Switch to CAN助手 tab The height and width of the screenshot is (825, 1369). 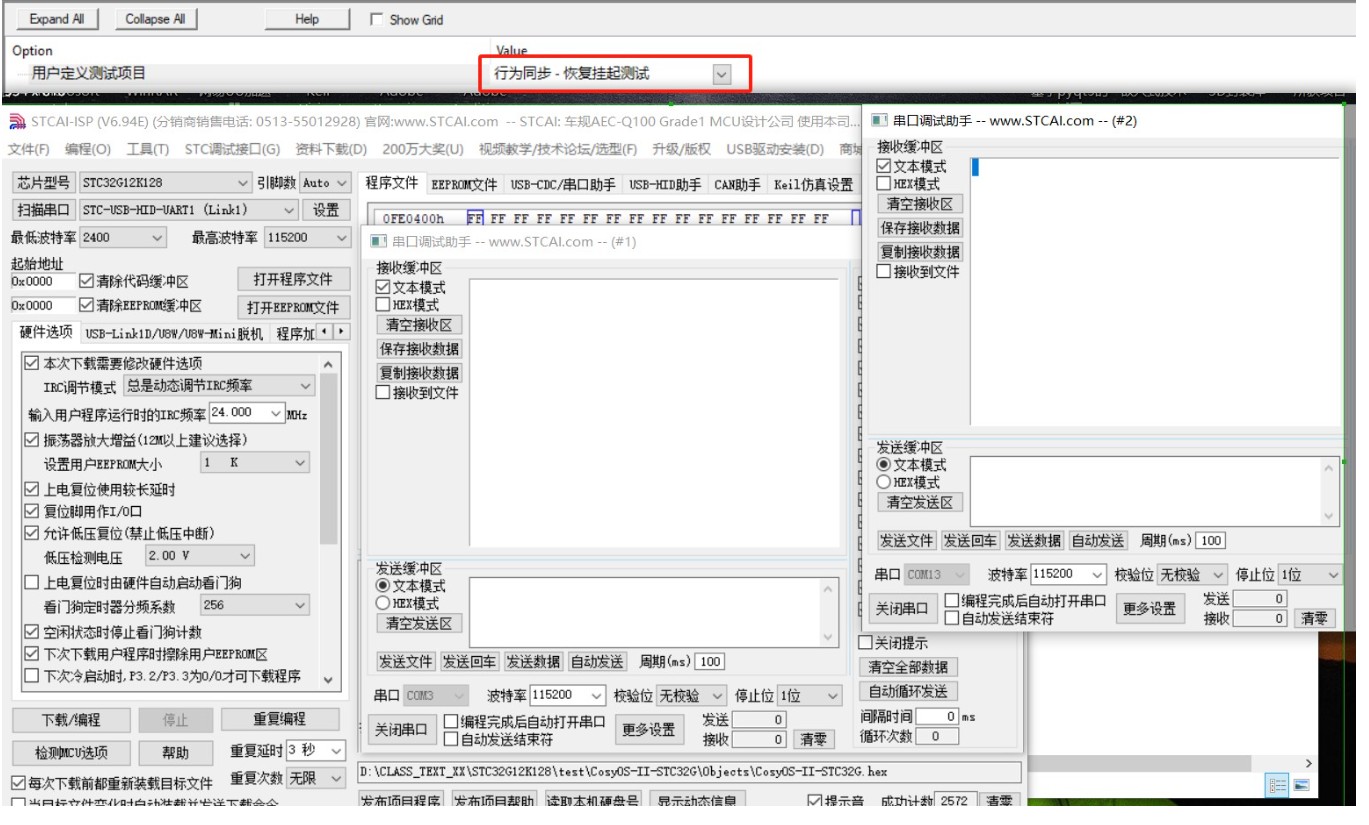738,184
